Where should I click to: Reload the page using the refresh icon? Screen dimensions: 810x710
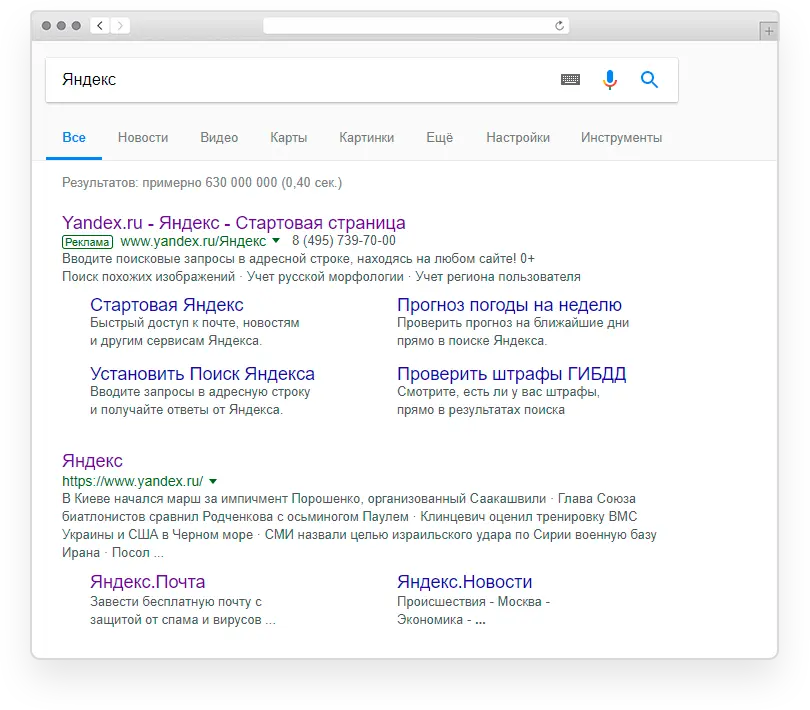point(559,25)
